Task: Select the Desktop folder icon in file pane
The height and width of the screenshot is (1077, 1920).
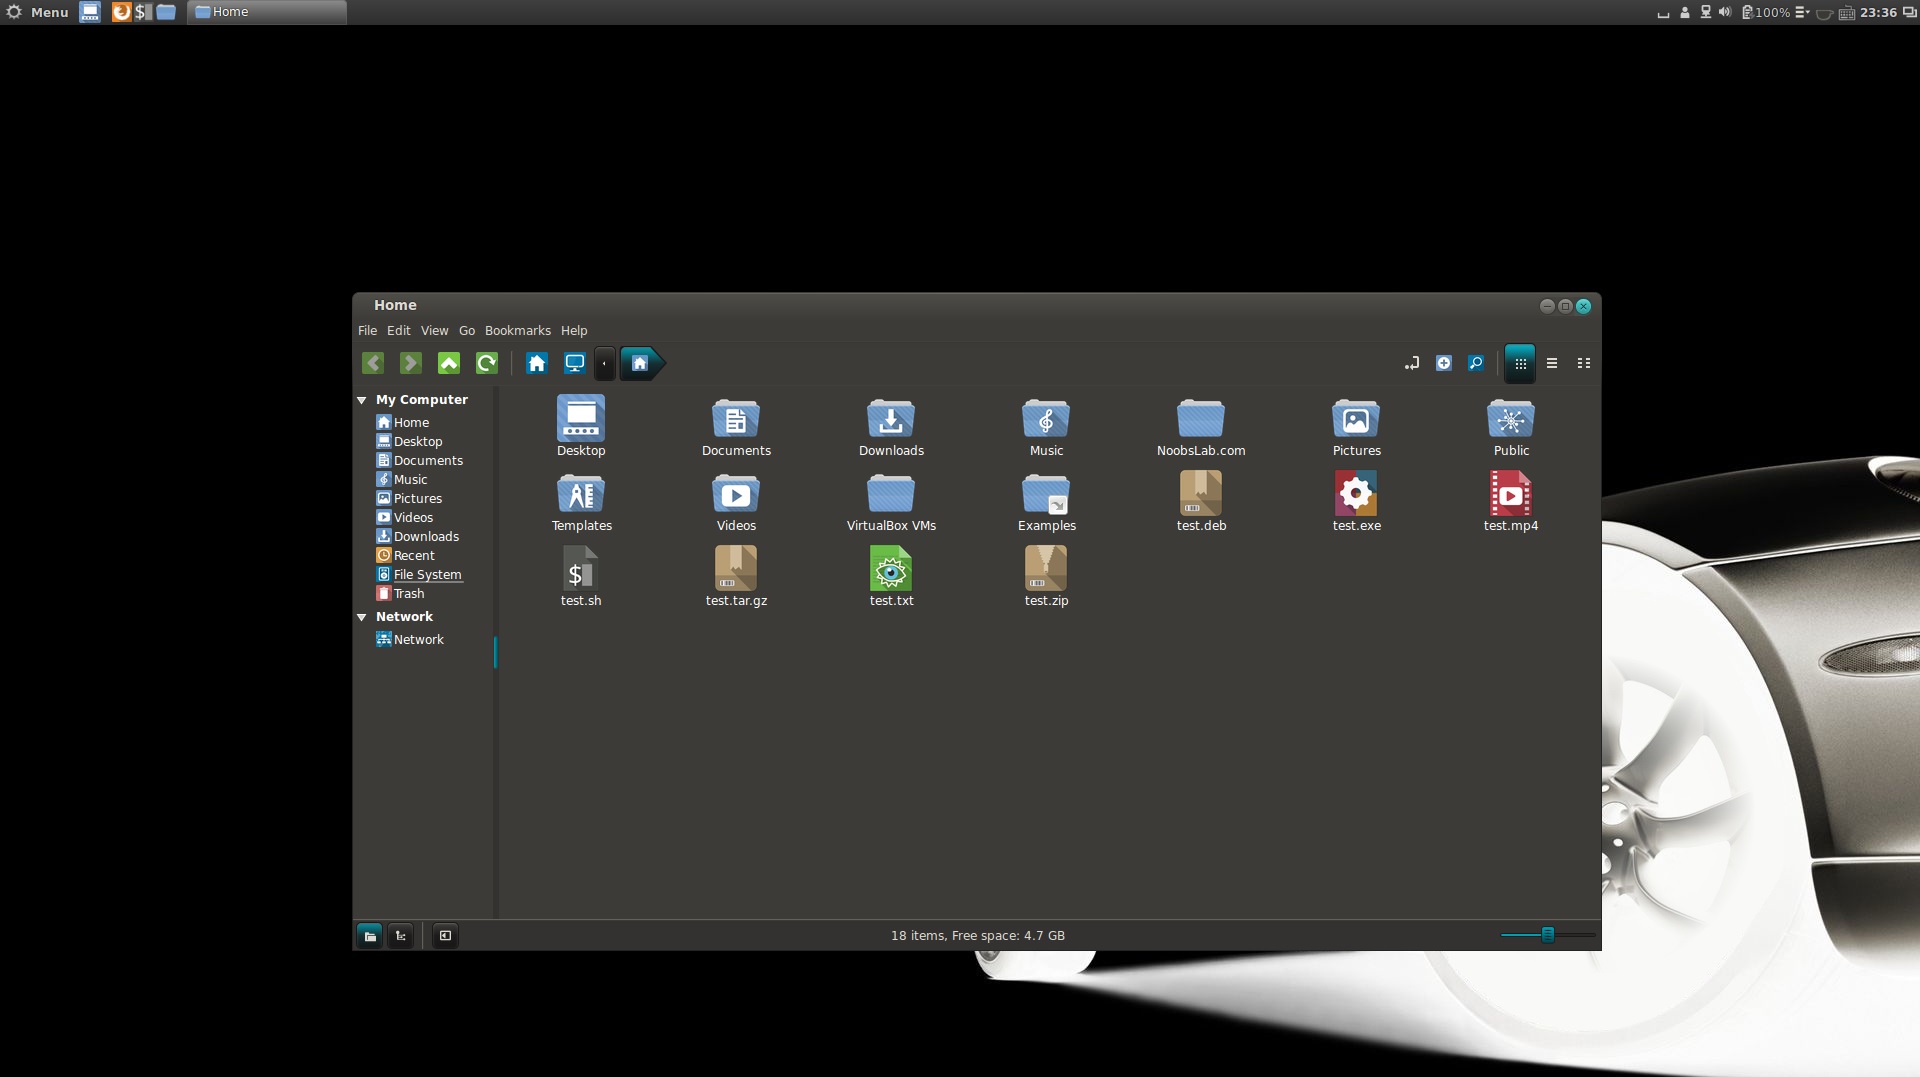Action: (581, 419)
